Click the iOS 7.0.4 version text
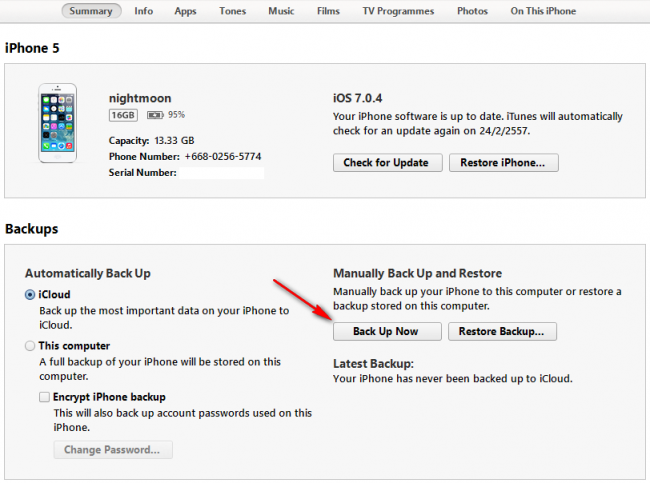The image size is (650, 483). point(358,98)
